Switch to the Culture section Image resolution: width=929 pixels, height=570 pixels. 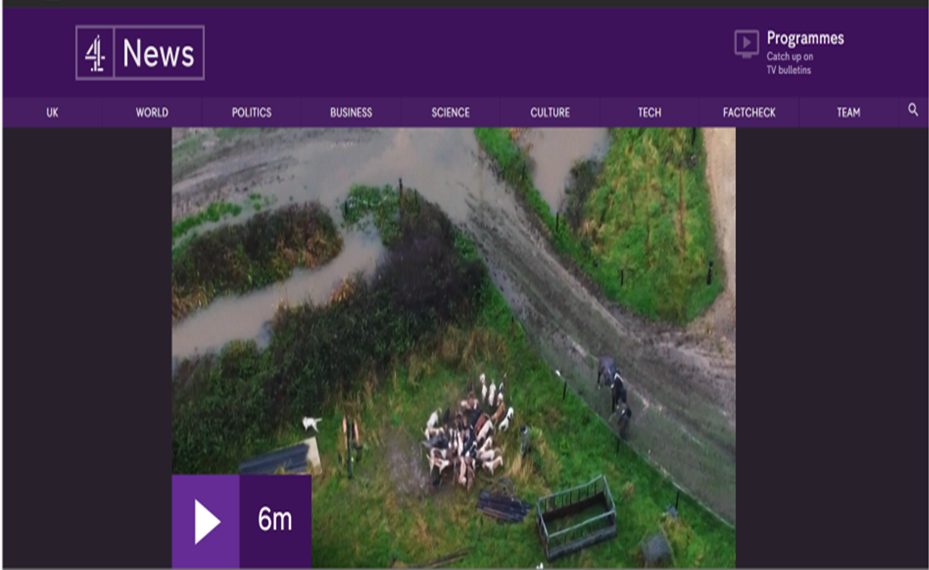pos(550,113)
